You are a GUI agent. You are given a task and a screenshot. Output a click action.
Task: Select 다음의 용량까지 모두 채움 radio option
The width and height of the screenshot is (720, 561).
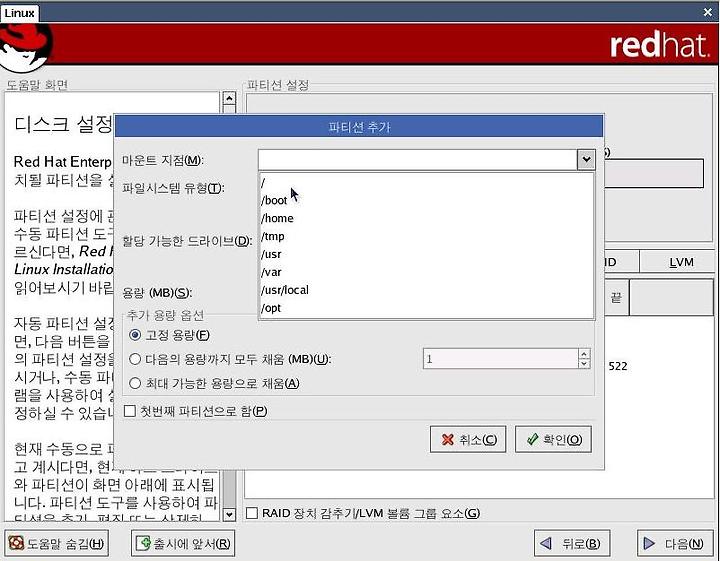pos(135,359)
